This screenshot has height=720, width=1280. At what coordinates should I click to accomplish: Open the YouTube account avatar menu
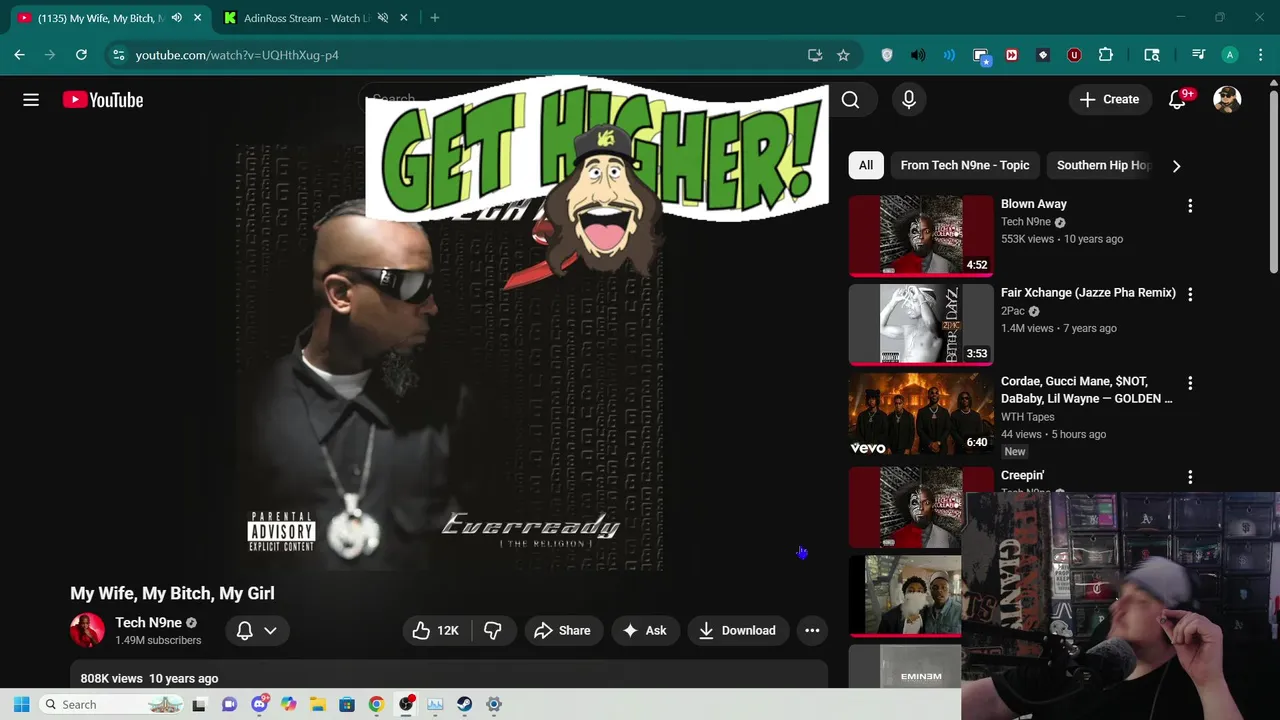[1227, 100]
